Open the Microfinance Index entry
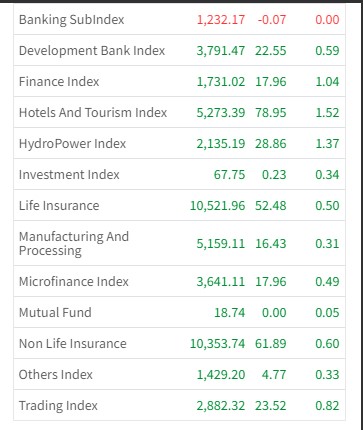The image size is (363, 430). 179,281
